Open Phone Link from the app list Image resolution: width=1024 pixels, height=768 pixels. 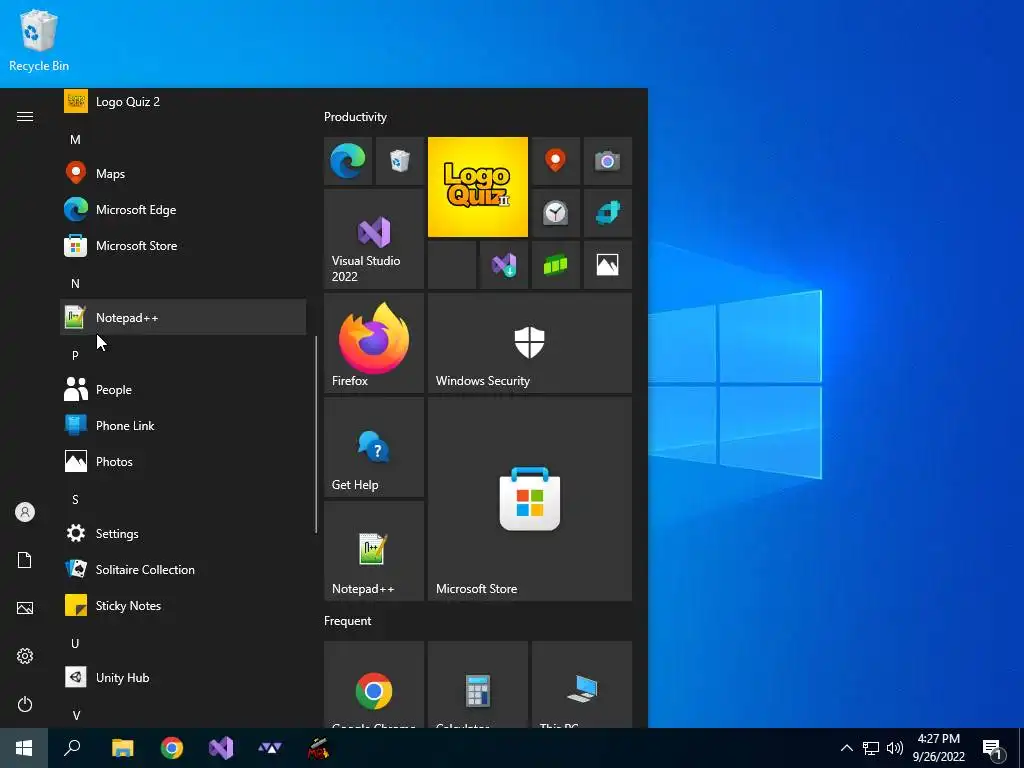coord(183,426)
